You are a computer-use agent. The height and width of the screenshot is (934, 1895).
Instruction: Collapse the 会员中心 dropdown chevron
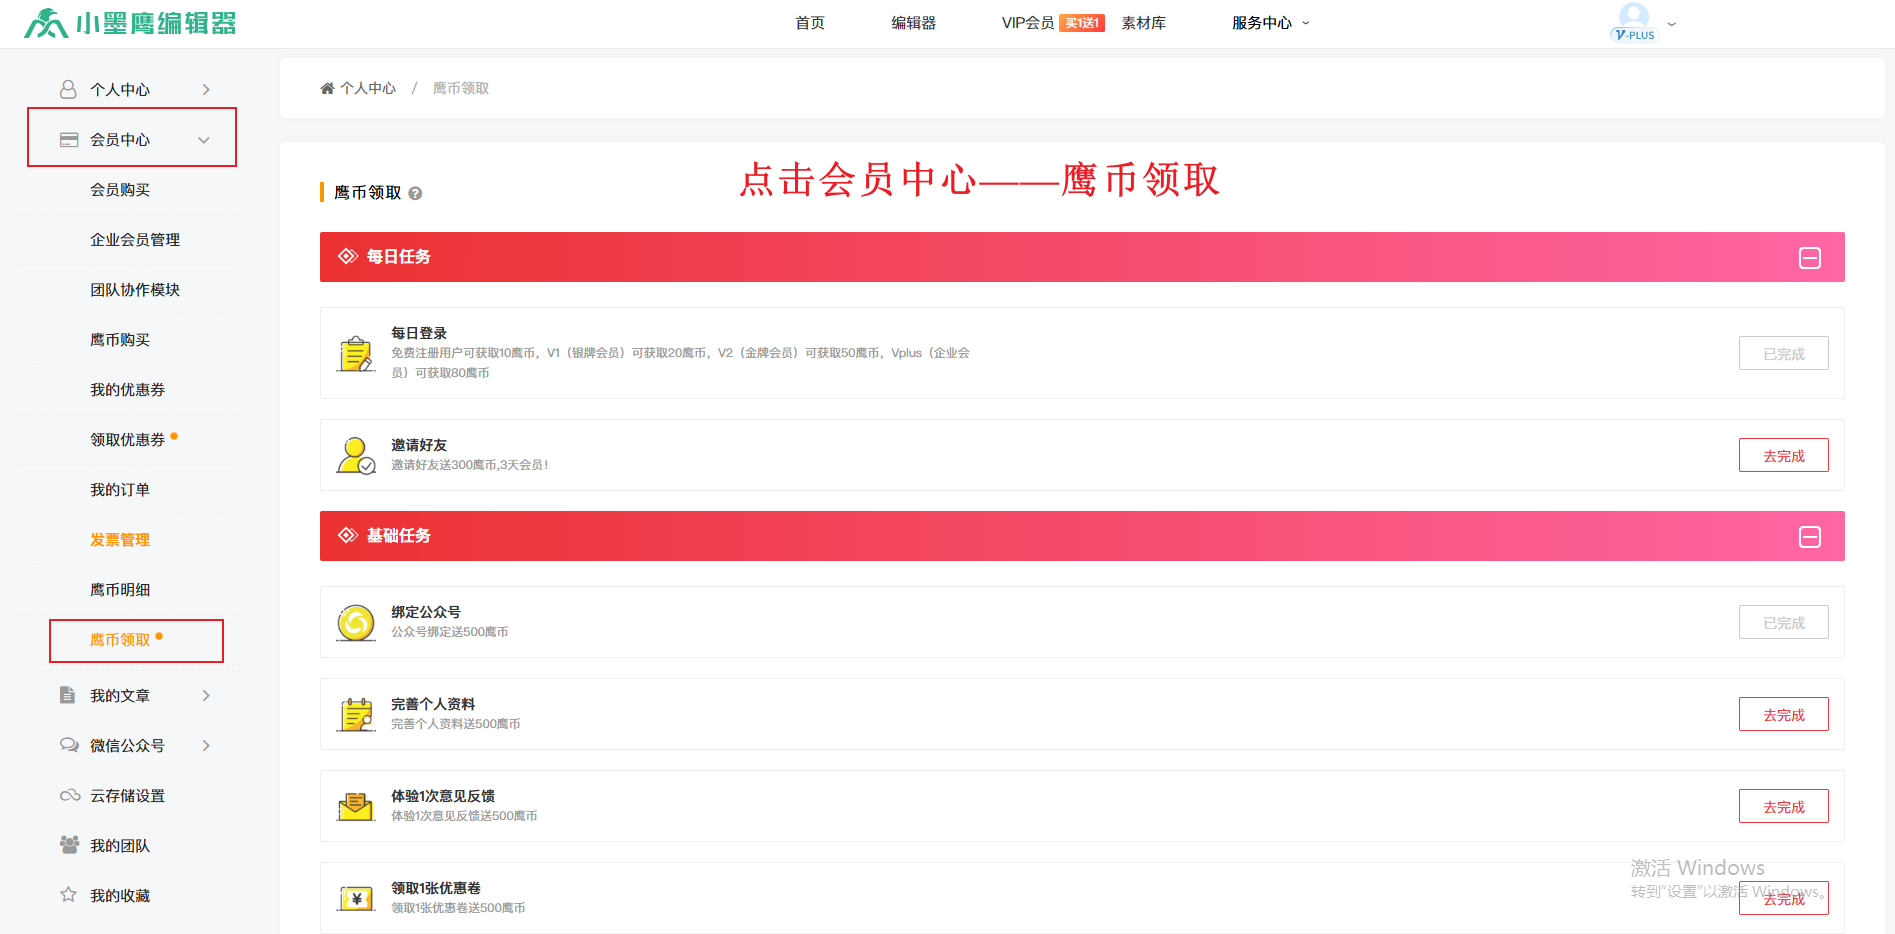pos(204,140)
